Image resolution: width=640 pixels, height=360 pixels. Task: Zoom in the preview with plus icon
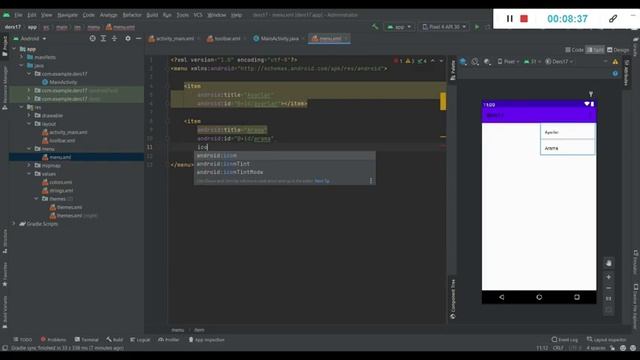pyautogui.click(x=608, y=277)
